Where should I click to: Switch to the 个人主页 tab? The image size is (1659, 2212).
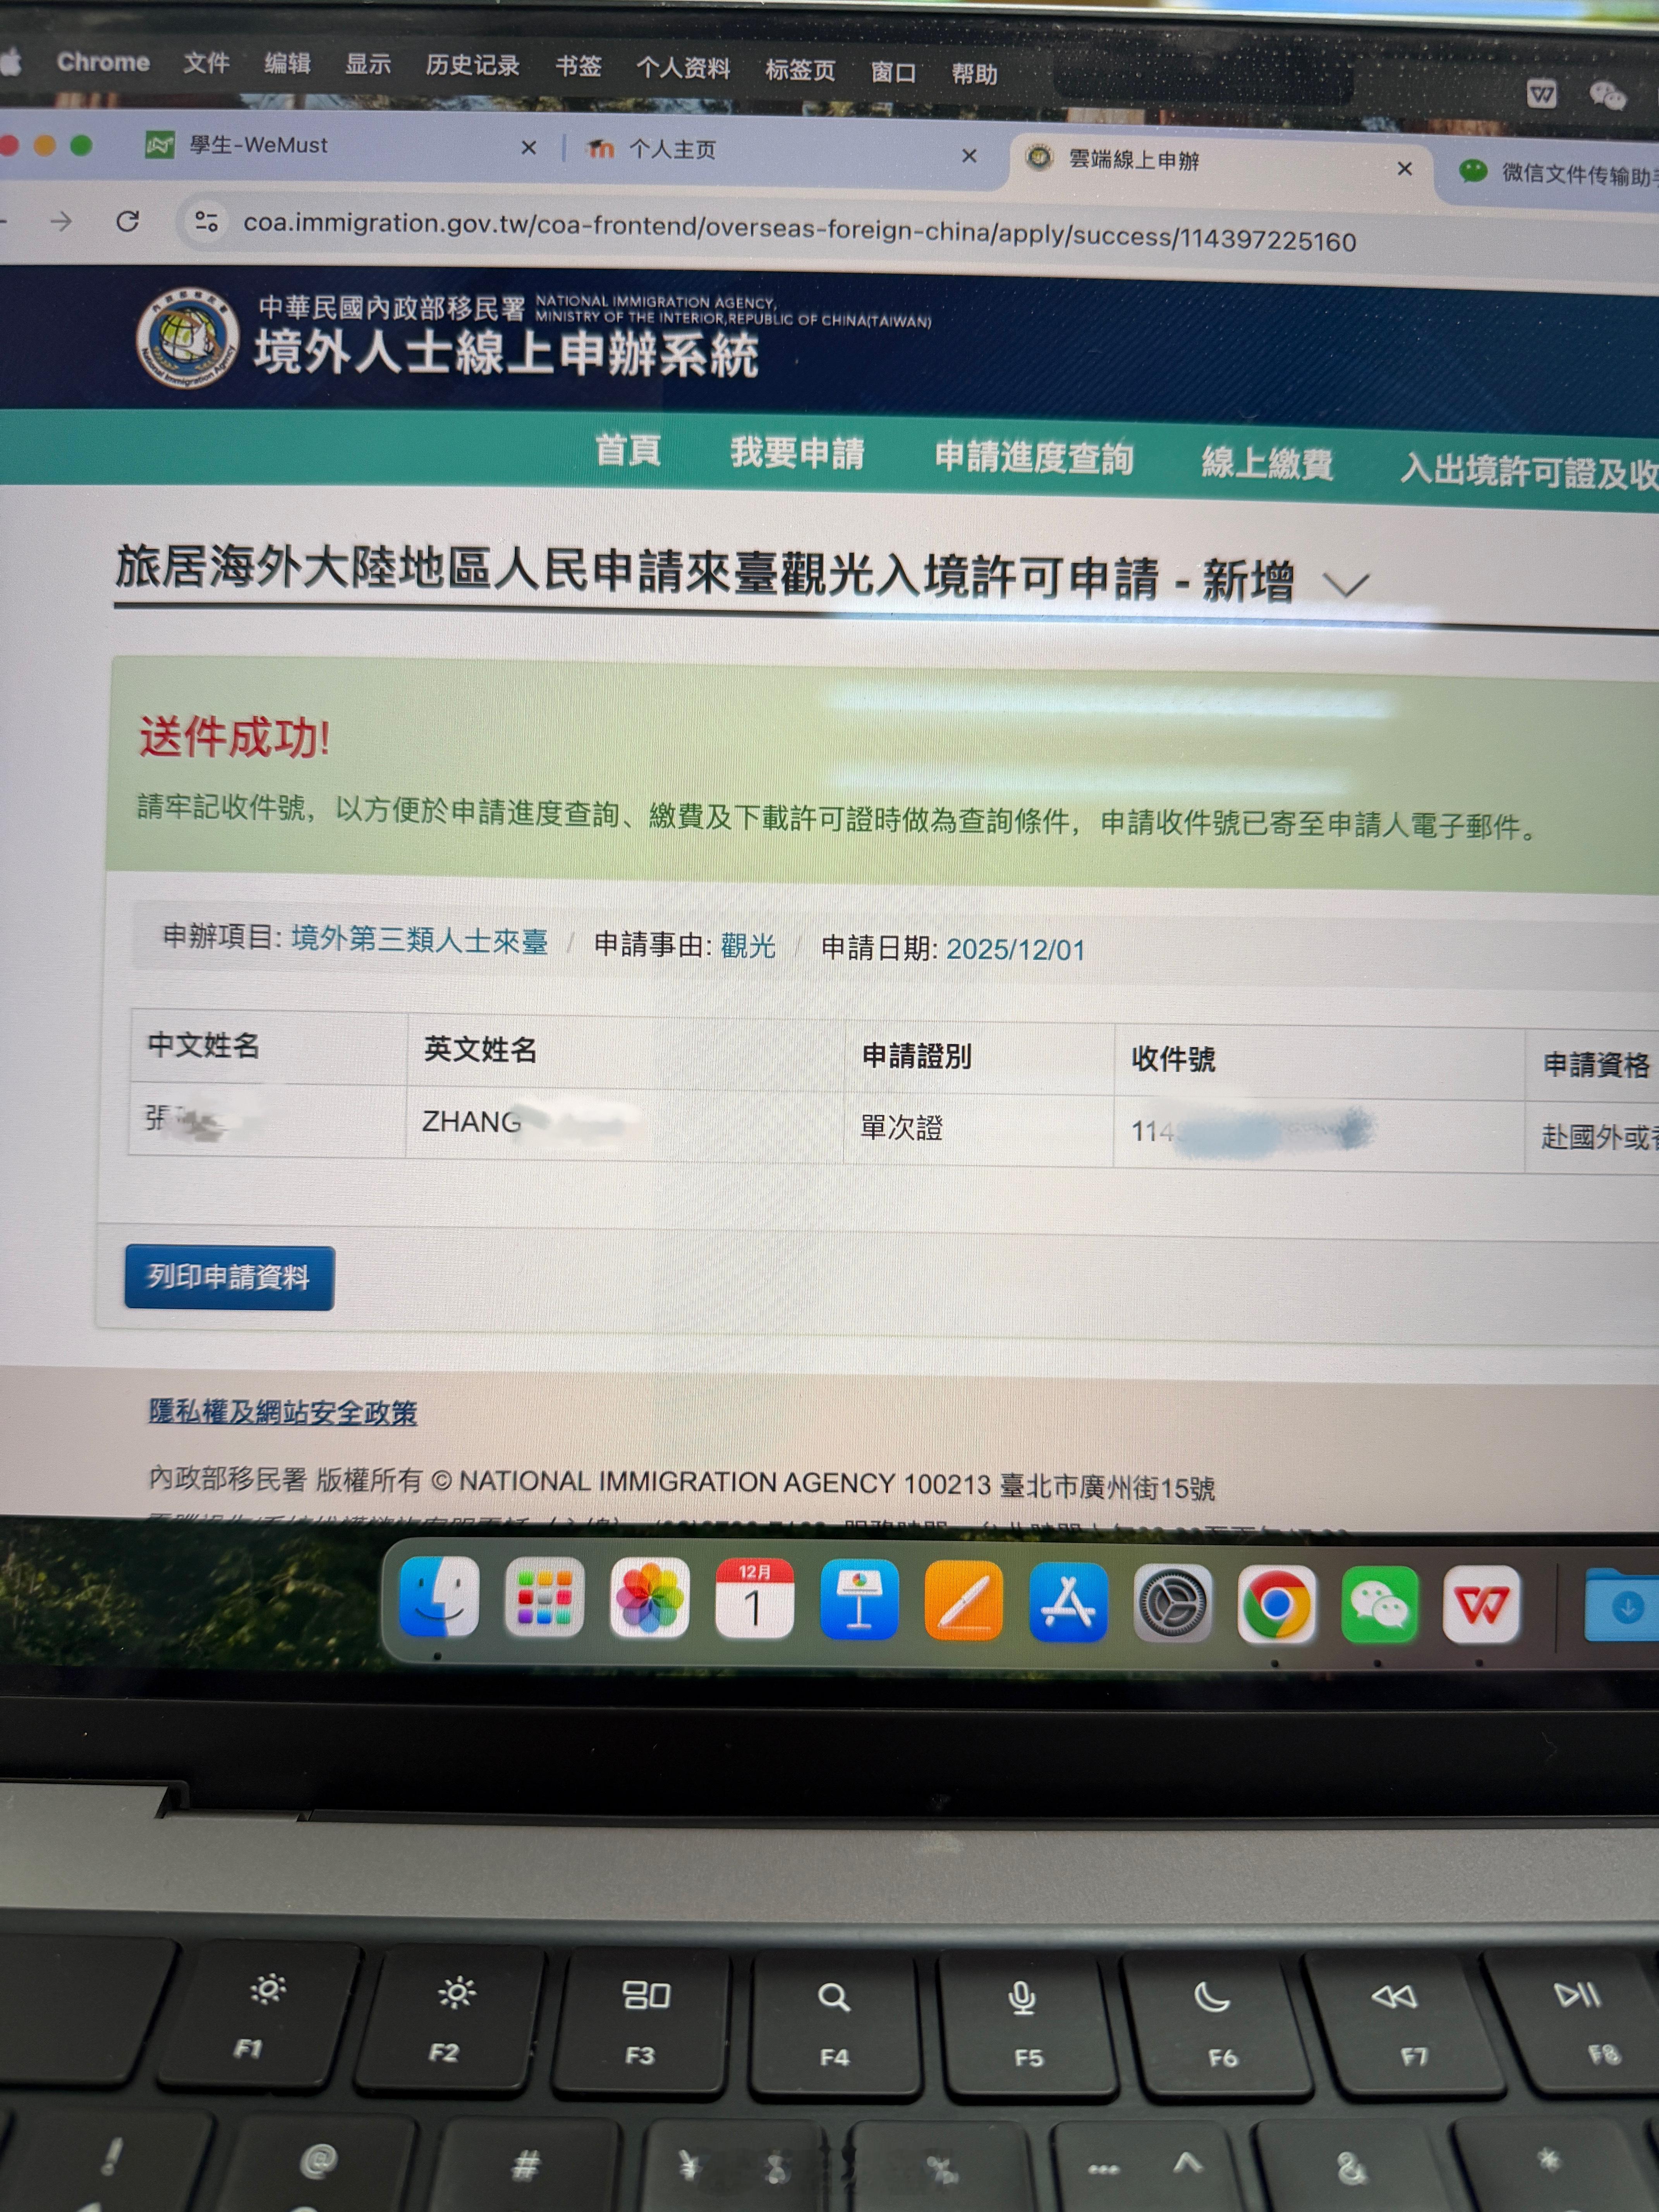[672, 150]
